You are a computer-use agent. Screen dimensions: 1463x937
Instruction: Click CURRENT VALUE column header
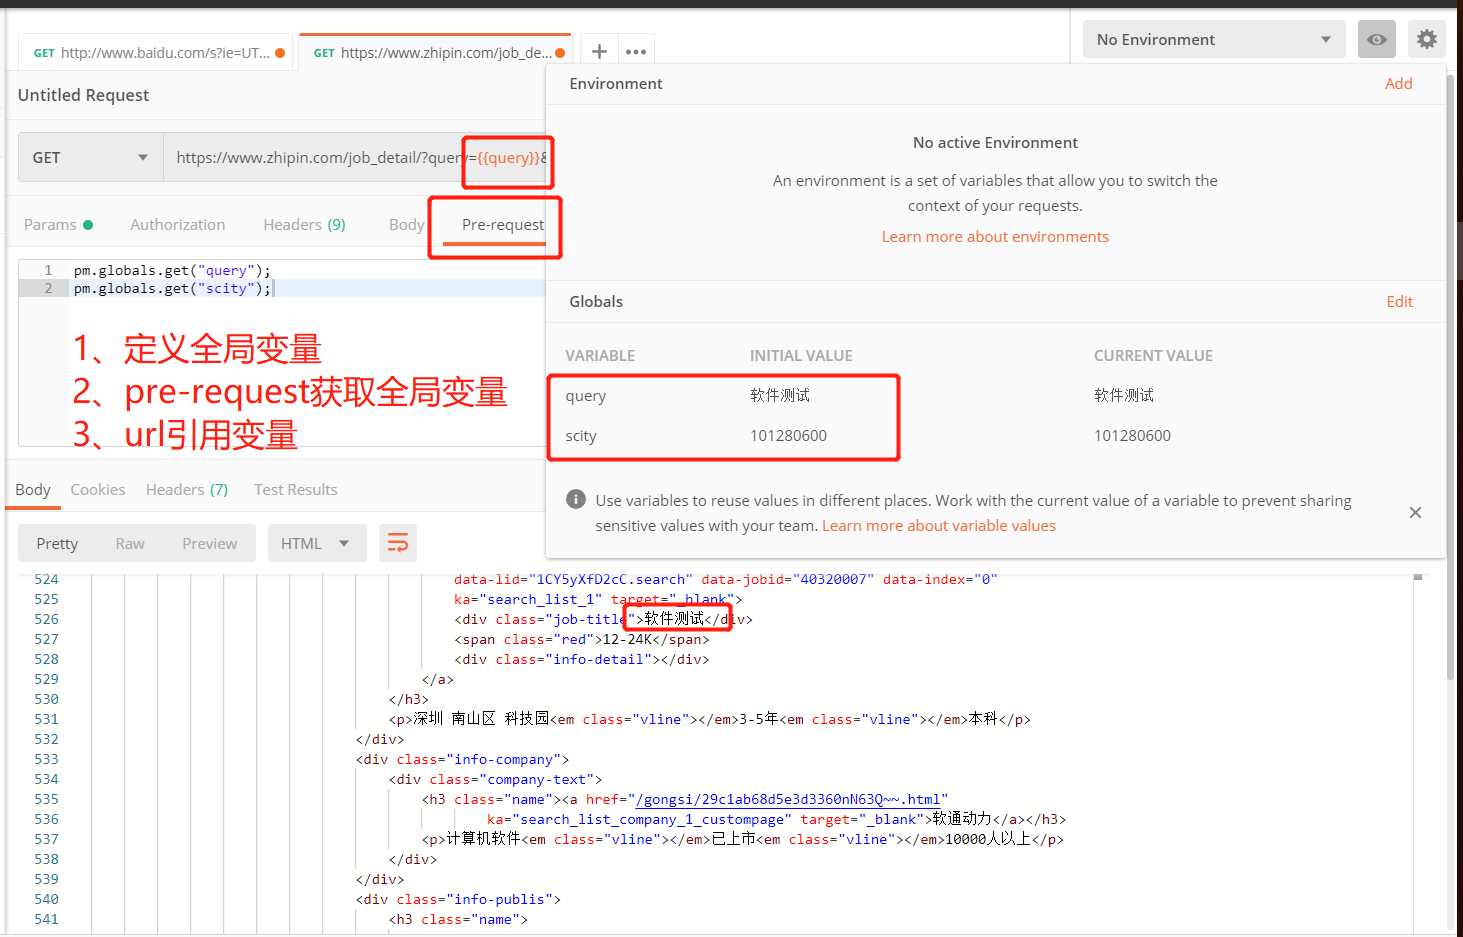[1153, 356]
